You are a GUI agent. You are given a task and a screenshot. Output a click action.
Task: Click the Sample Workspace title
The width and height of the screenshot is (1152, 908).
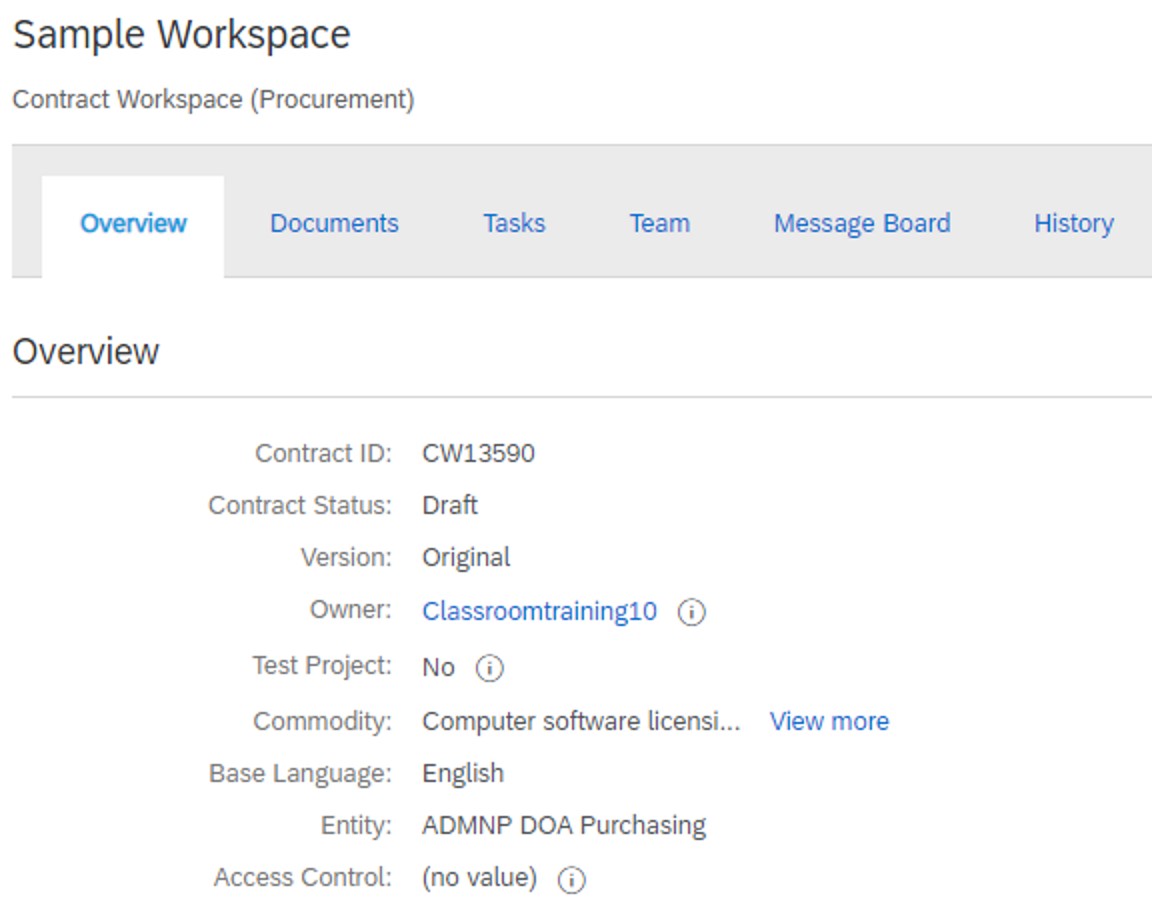(x=181, y=35)
